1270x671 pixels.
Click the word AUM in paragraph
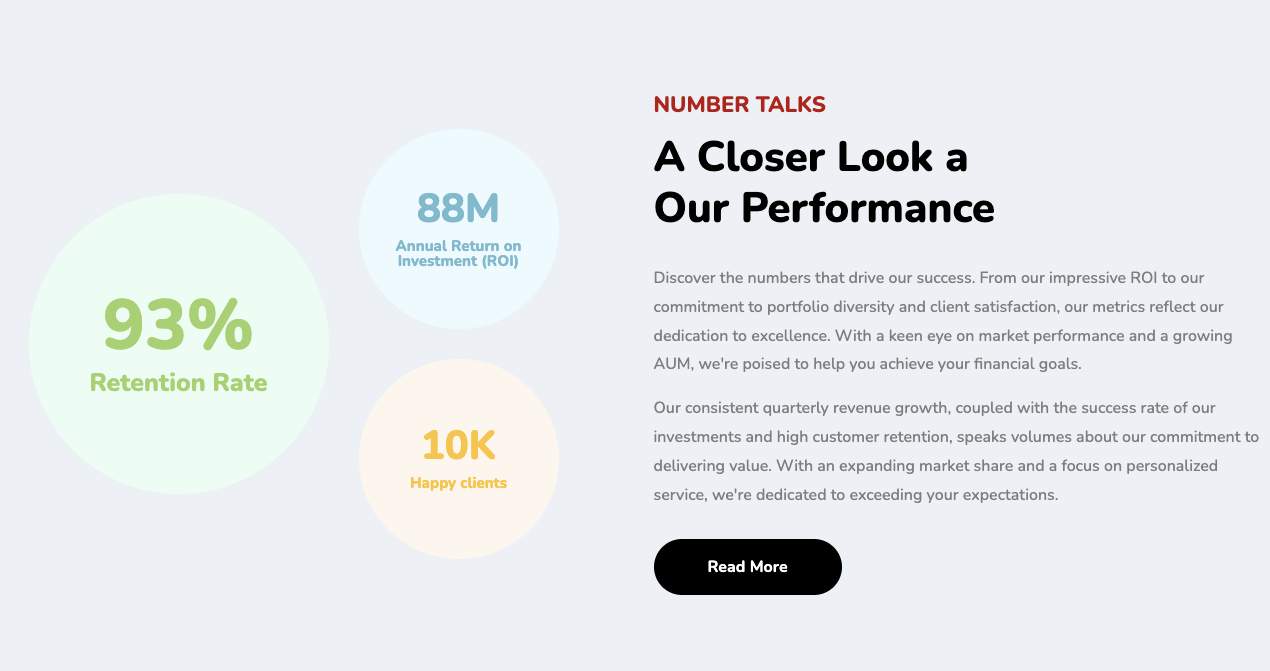click(672, 364)
